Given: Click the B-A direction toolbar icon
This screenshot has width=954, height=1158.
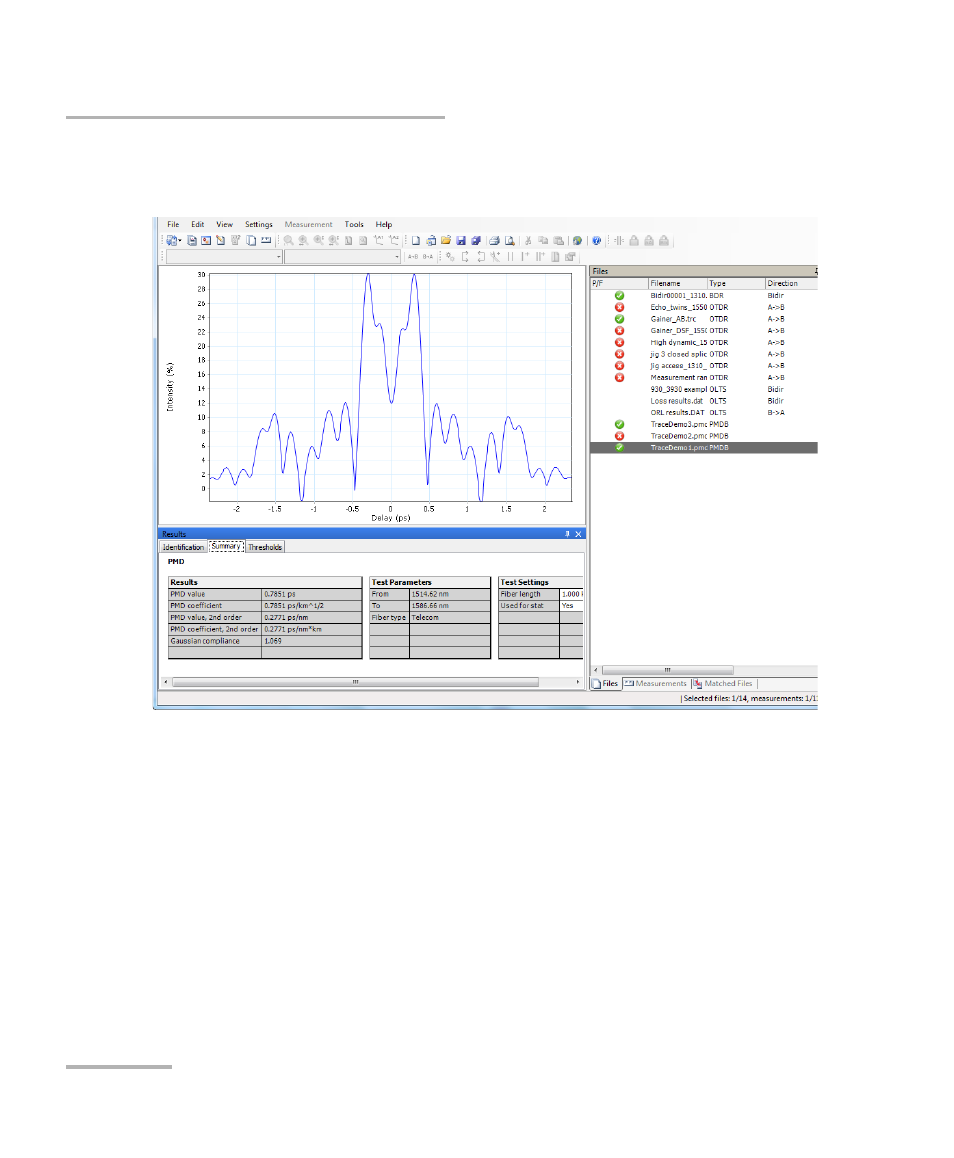Looking at the screenshot, I should pyautogui.click(x=428, y=257).
